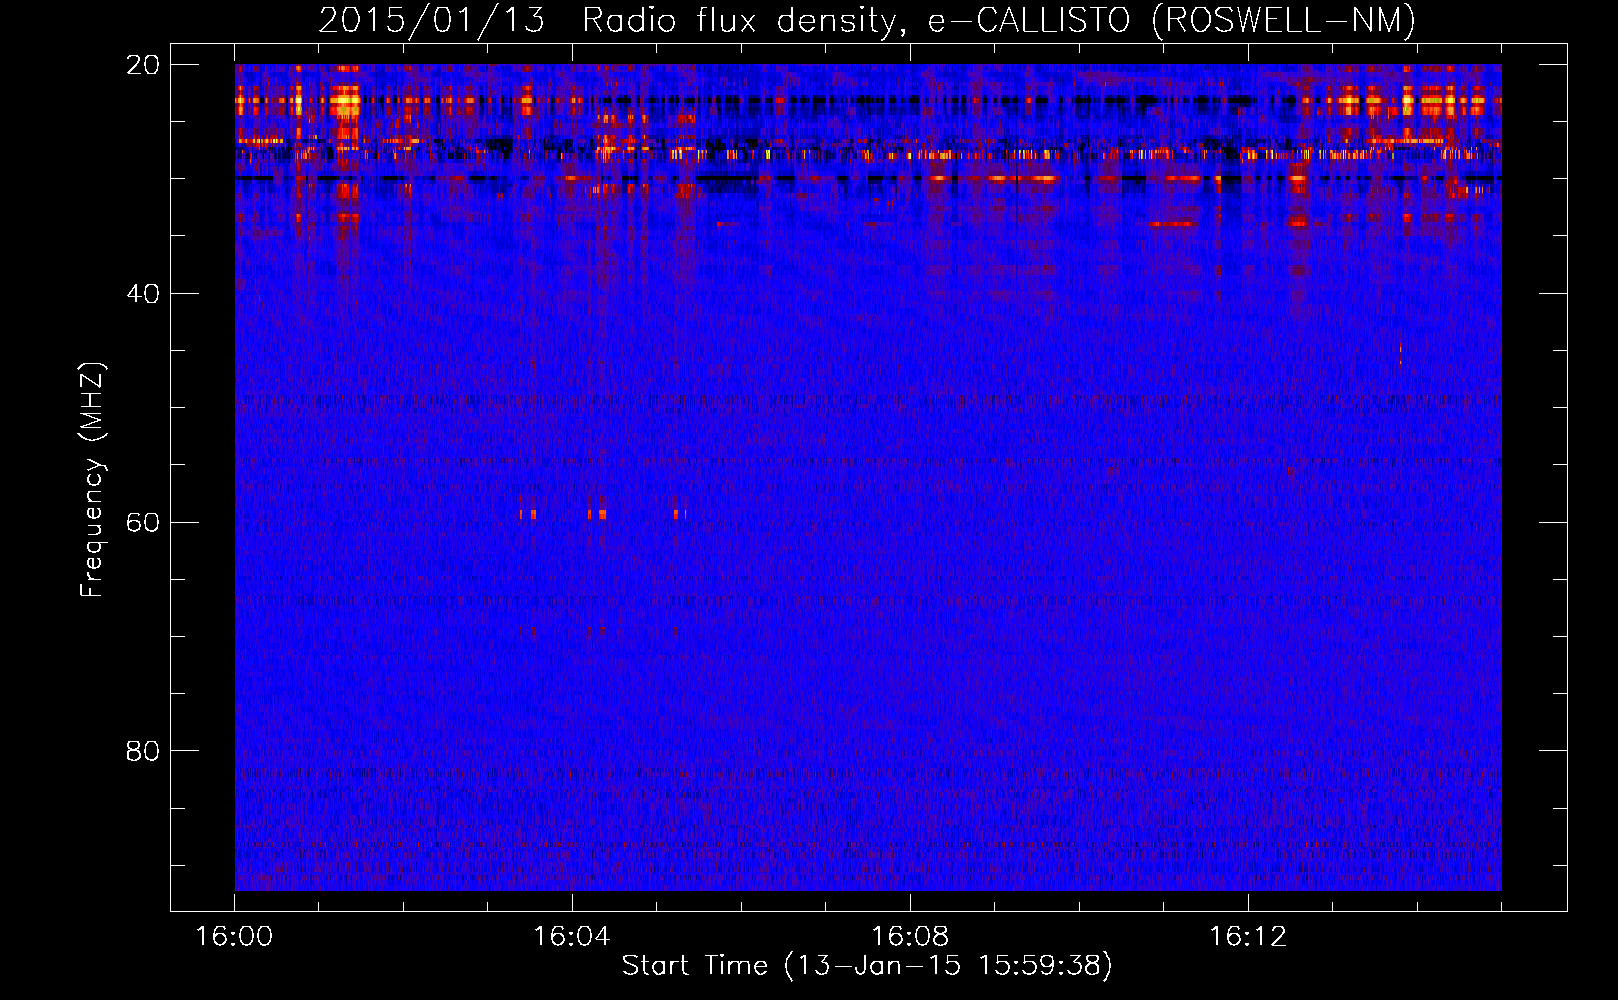Click the 16:12 time tick label

tap(1248, 937)
